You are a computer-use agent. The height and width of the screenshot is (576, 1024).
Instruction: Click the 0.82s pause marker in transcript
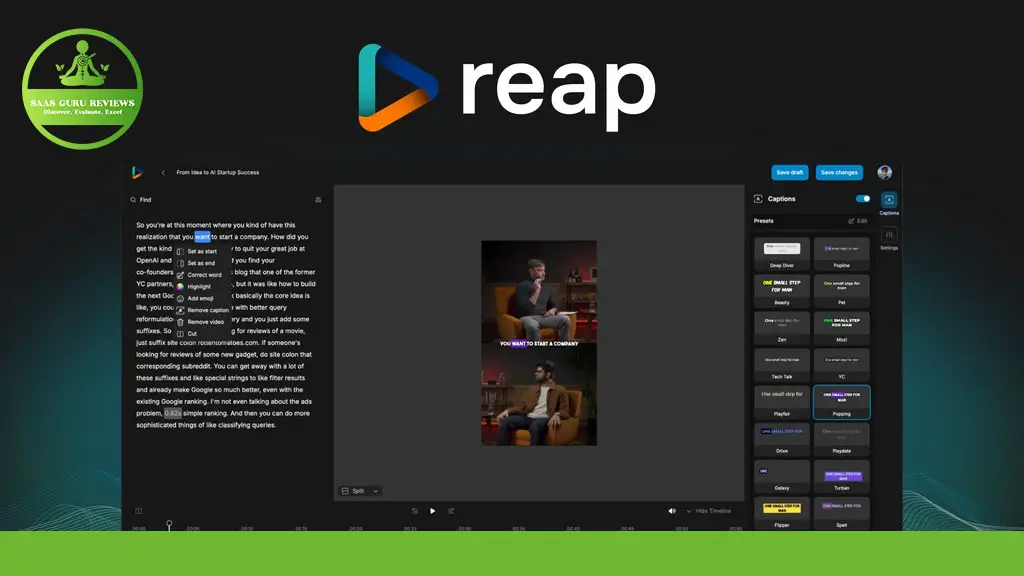coord(172,413)
